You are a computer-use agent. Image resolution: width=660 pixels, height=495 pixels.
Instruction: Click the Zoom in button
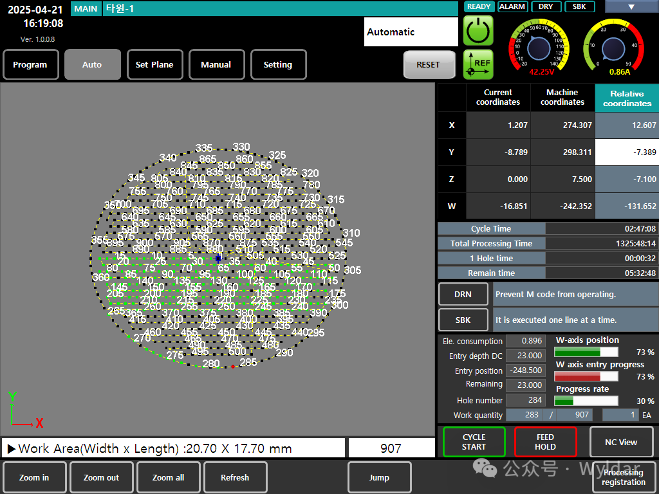35,477
